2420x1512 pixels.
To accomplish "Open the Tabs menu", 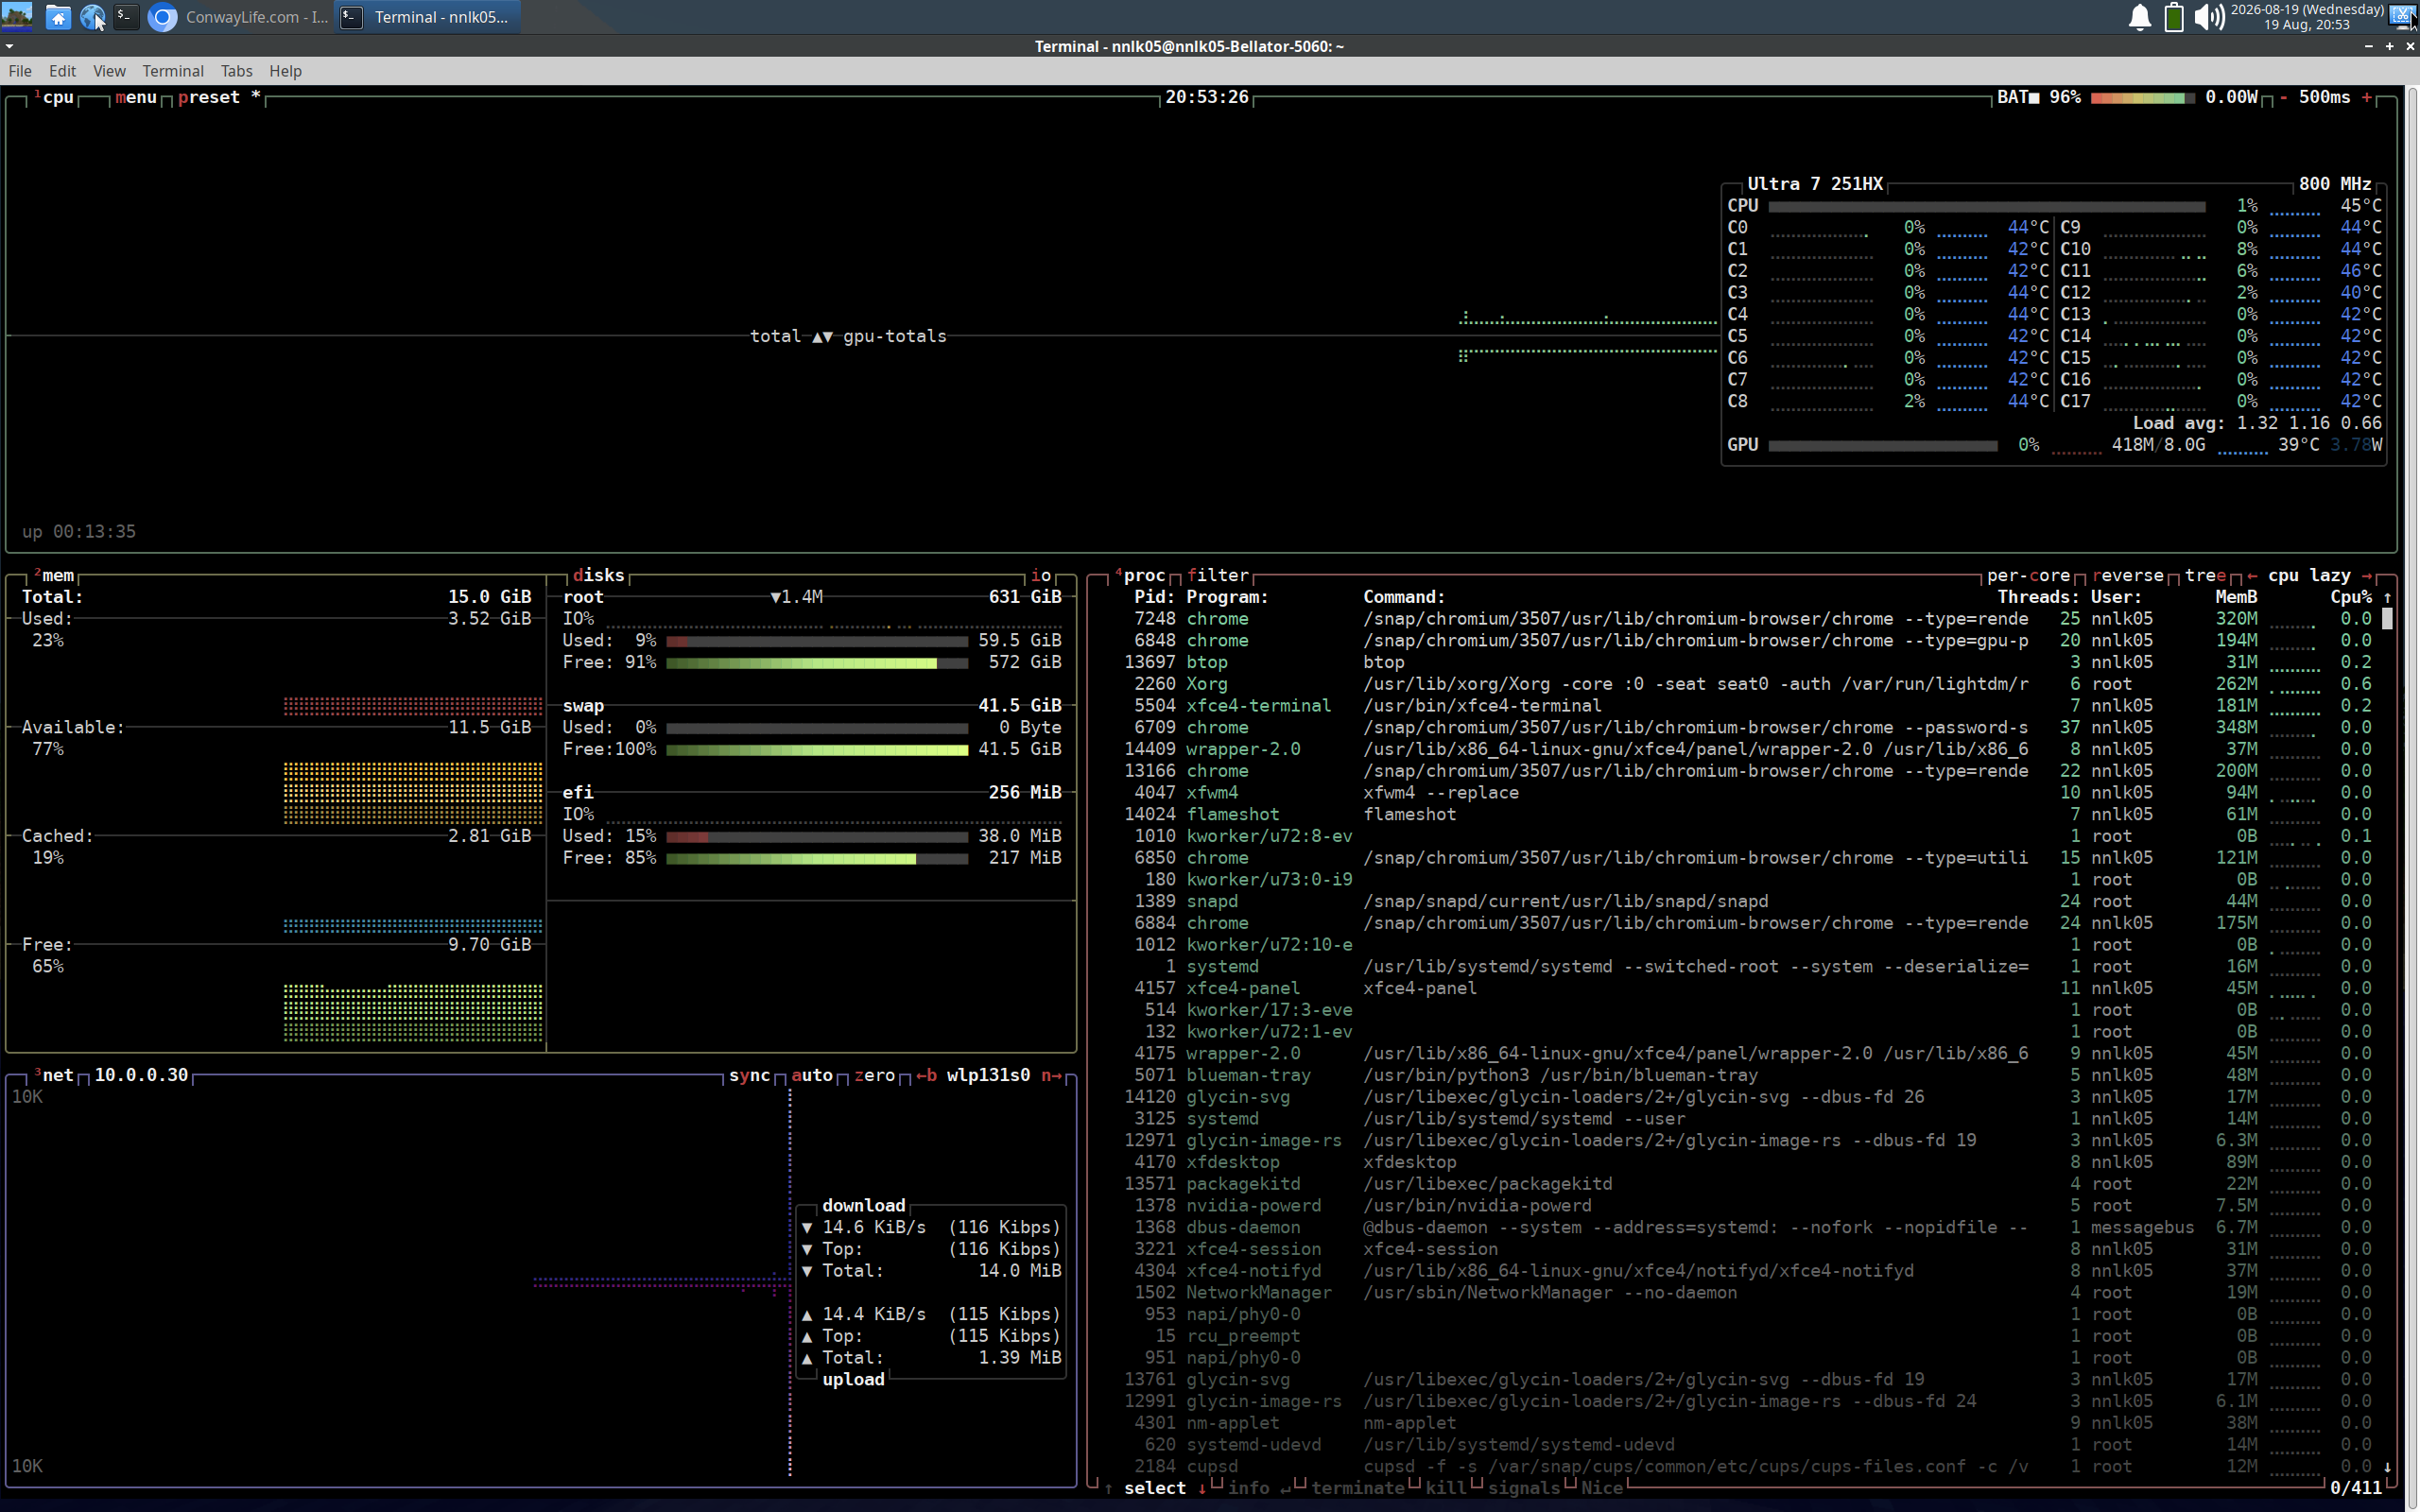I will point(236,71).
